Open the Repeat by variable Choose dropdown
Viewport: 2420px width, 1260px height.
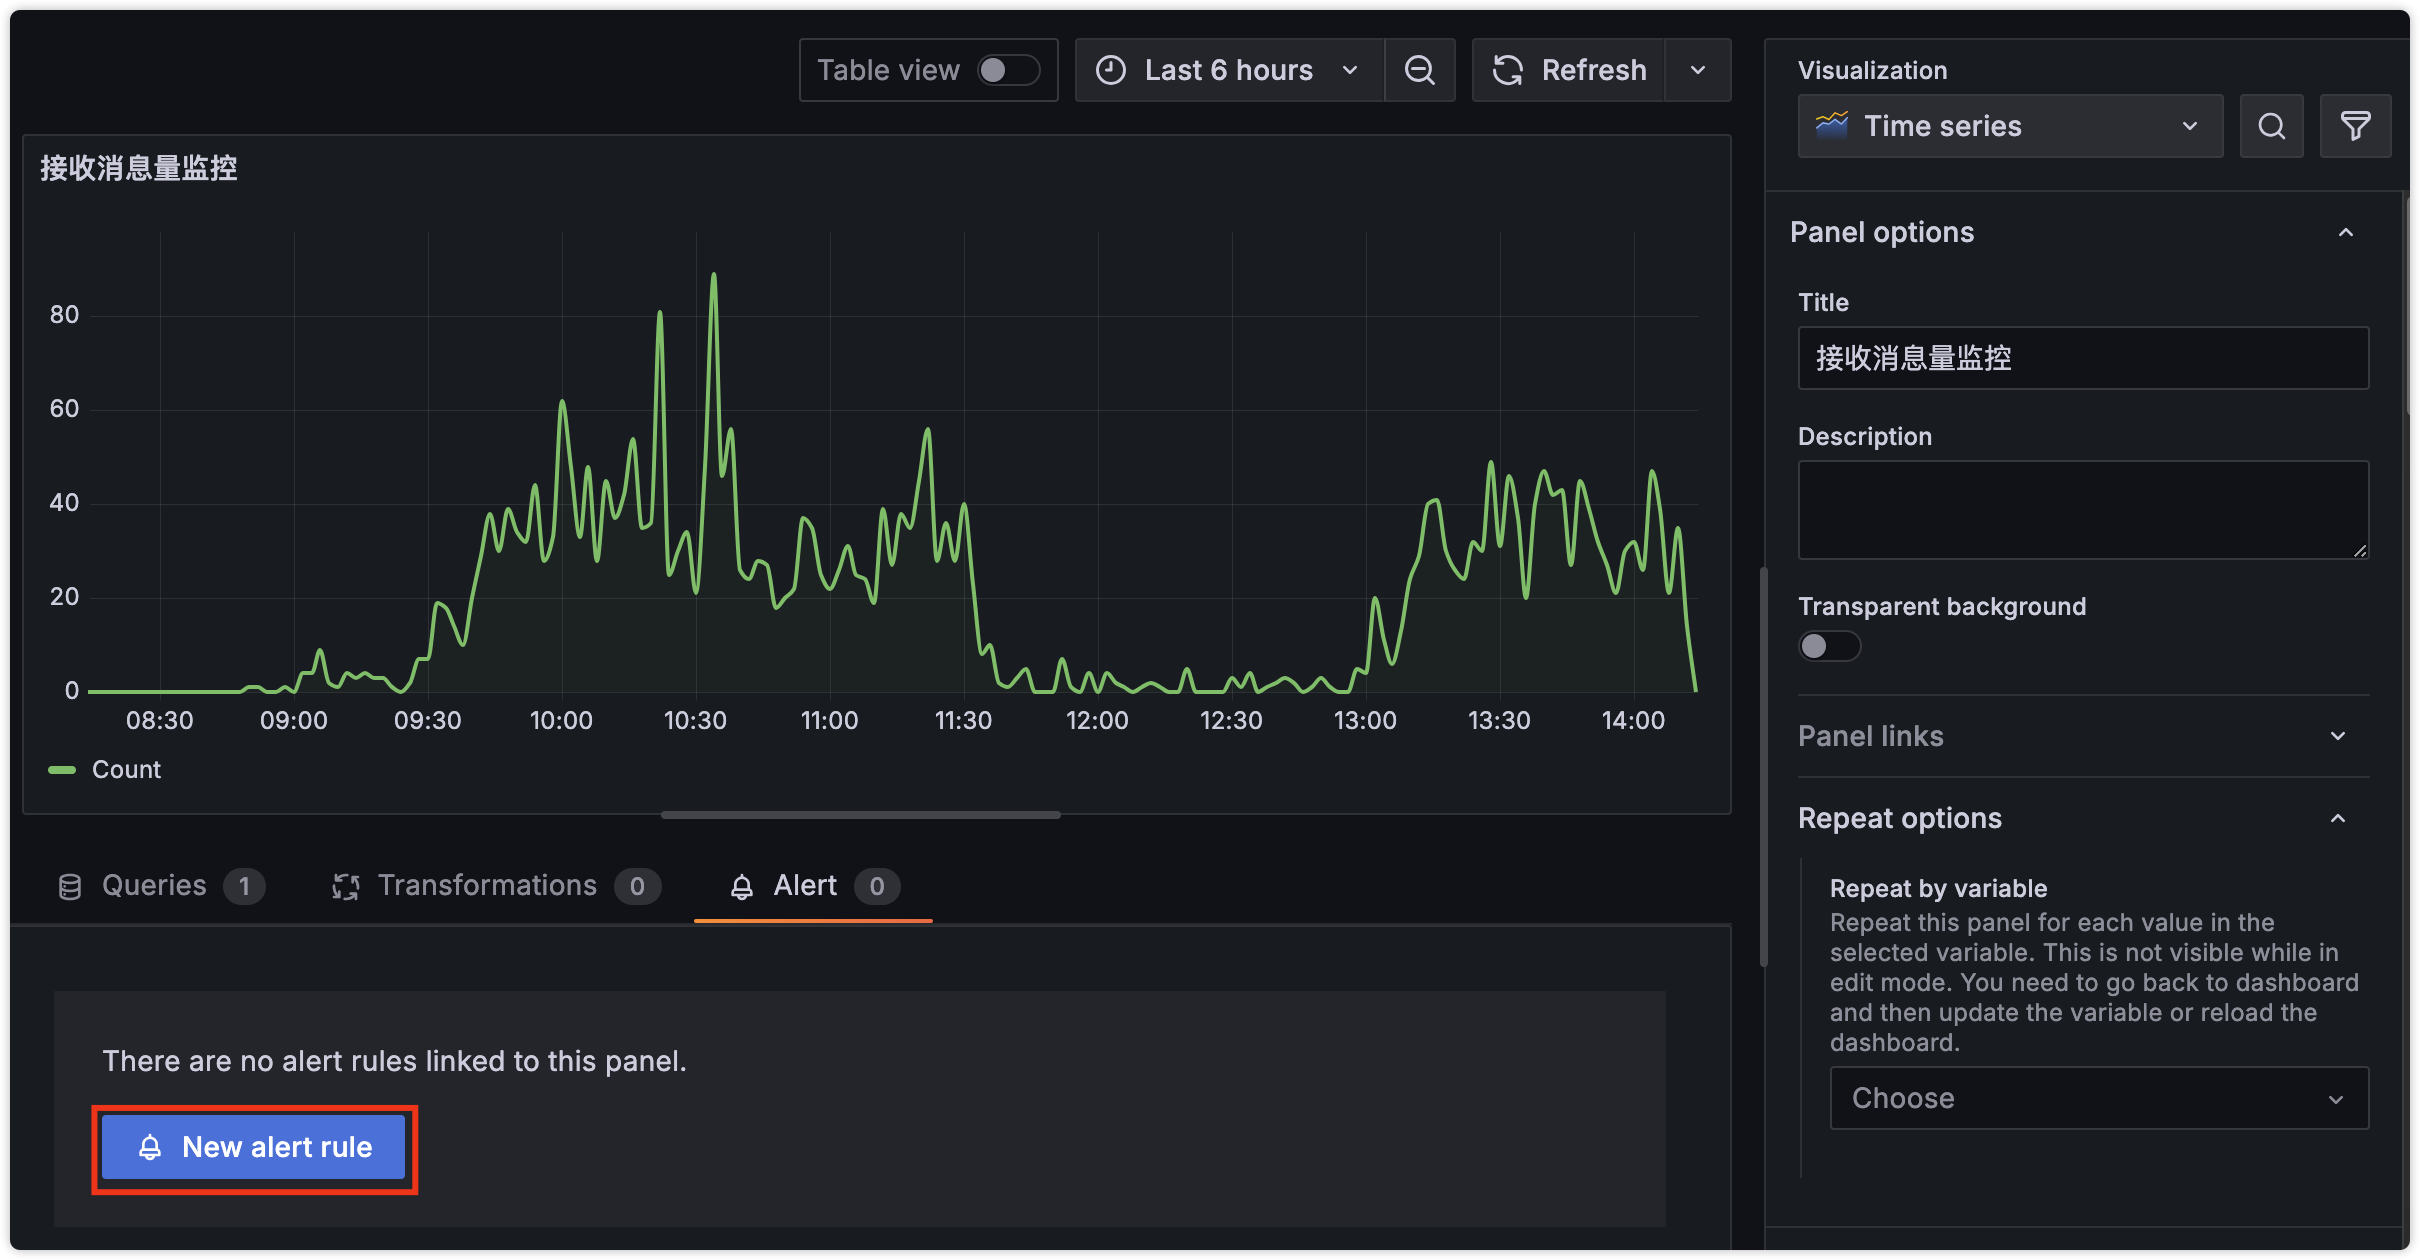[x=2098, y=1098]
